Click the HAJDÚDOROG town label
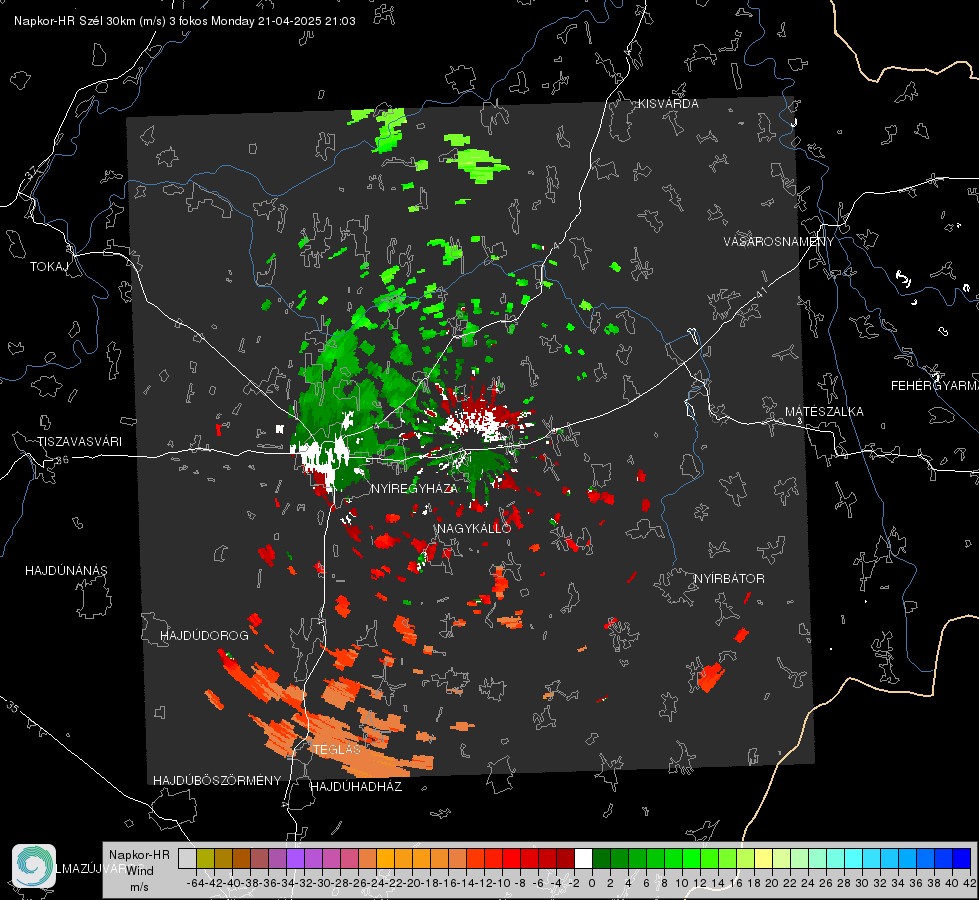979x900 pixels. [x=204, y=636]
